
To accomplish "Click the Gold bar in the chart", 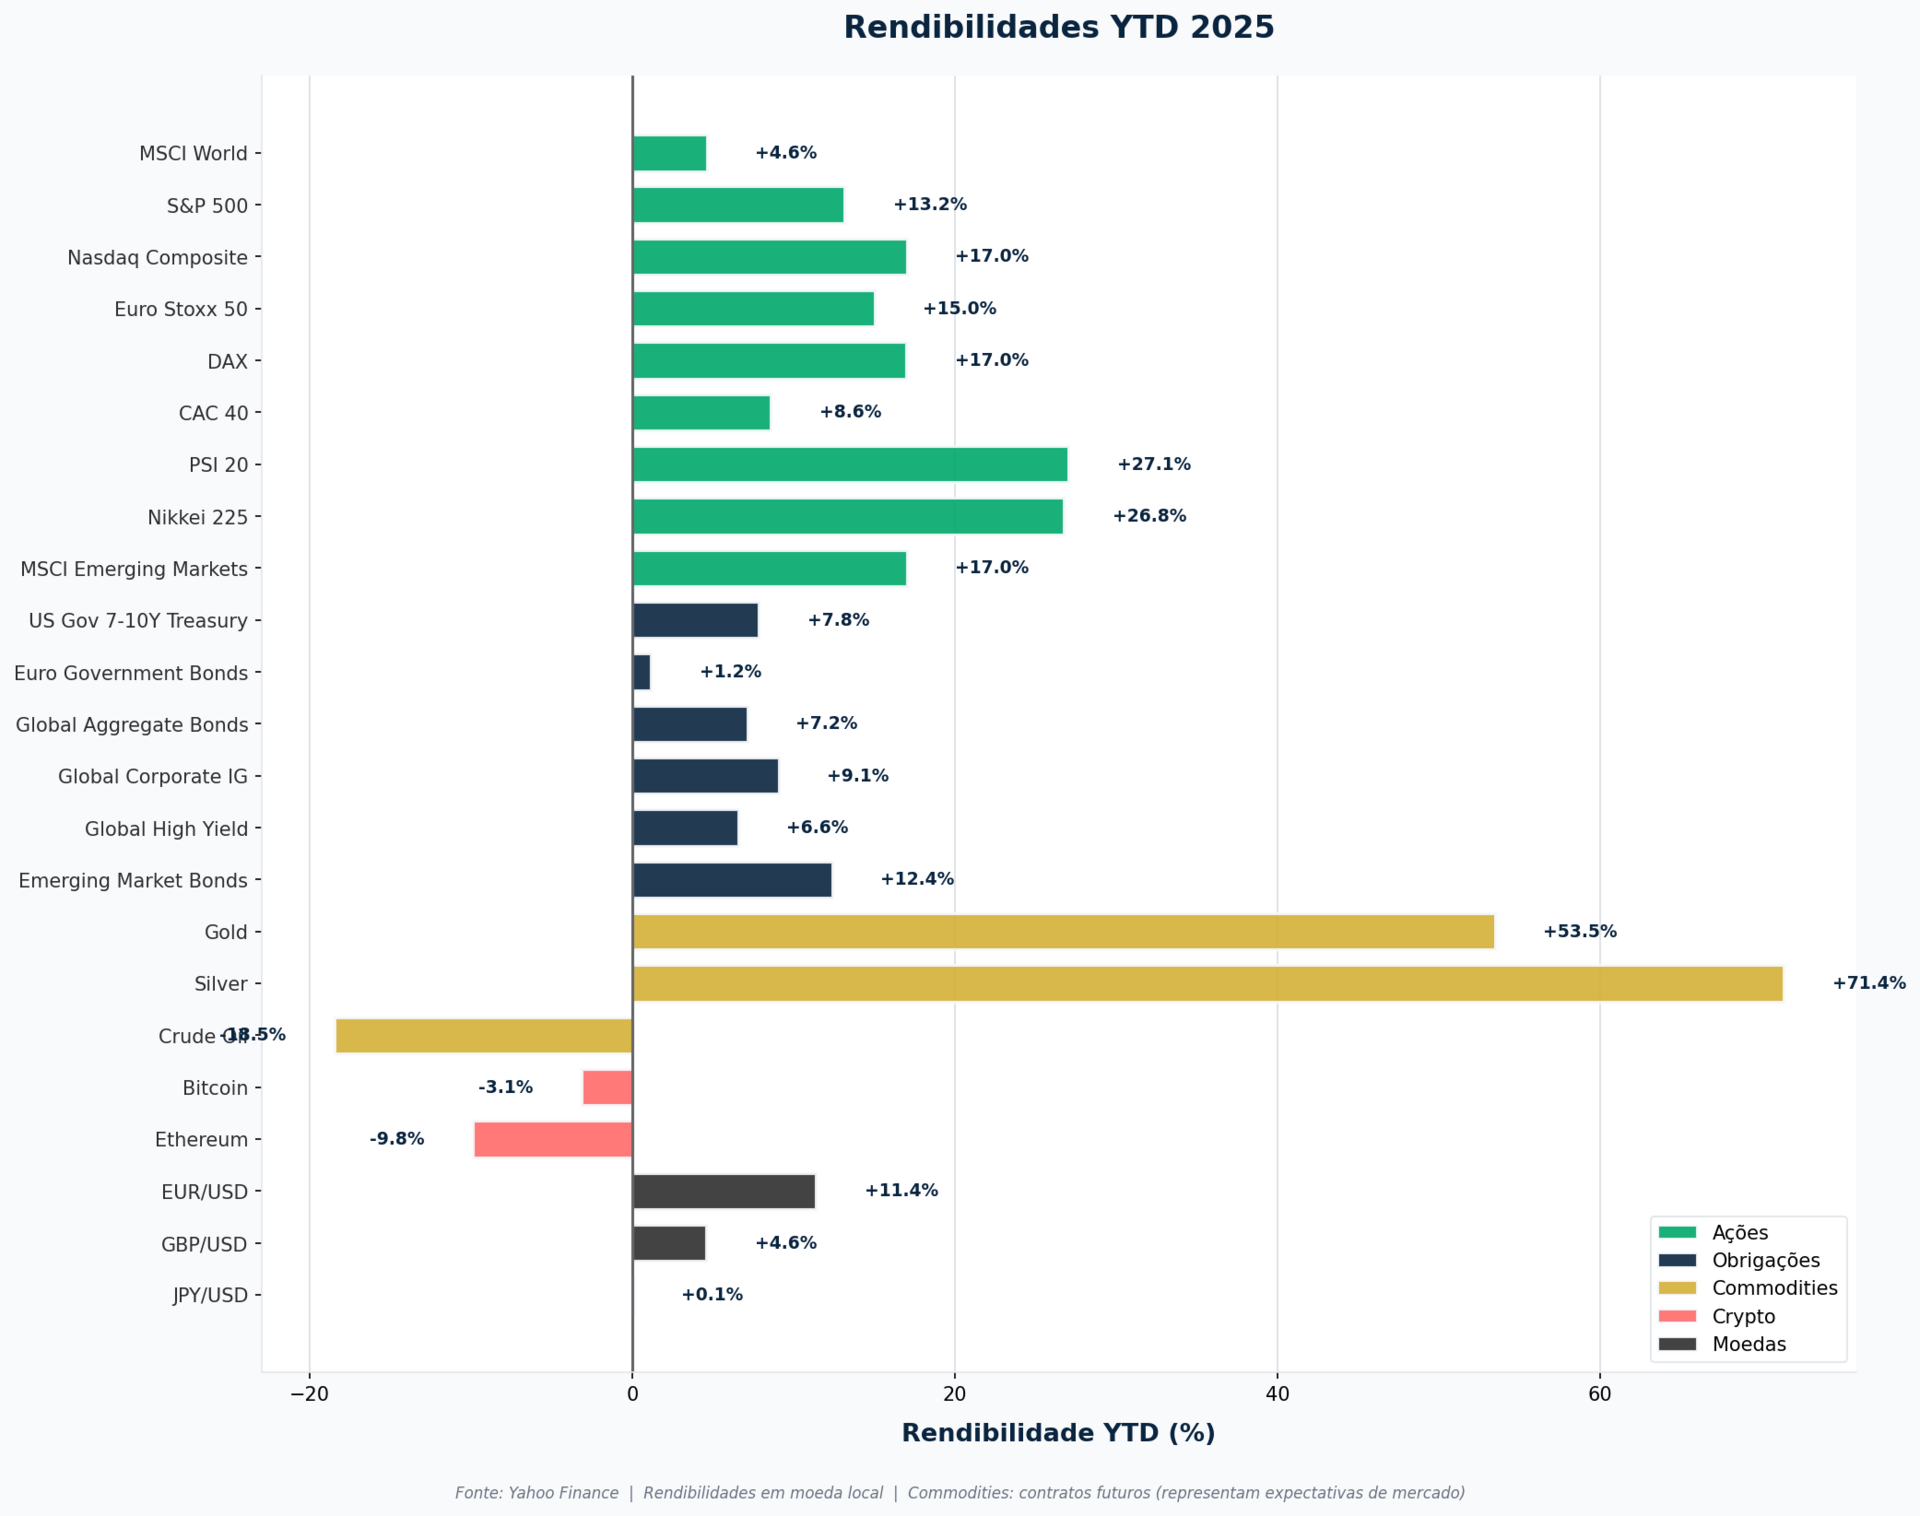I will [1063, 932].
